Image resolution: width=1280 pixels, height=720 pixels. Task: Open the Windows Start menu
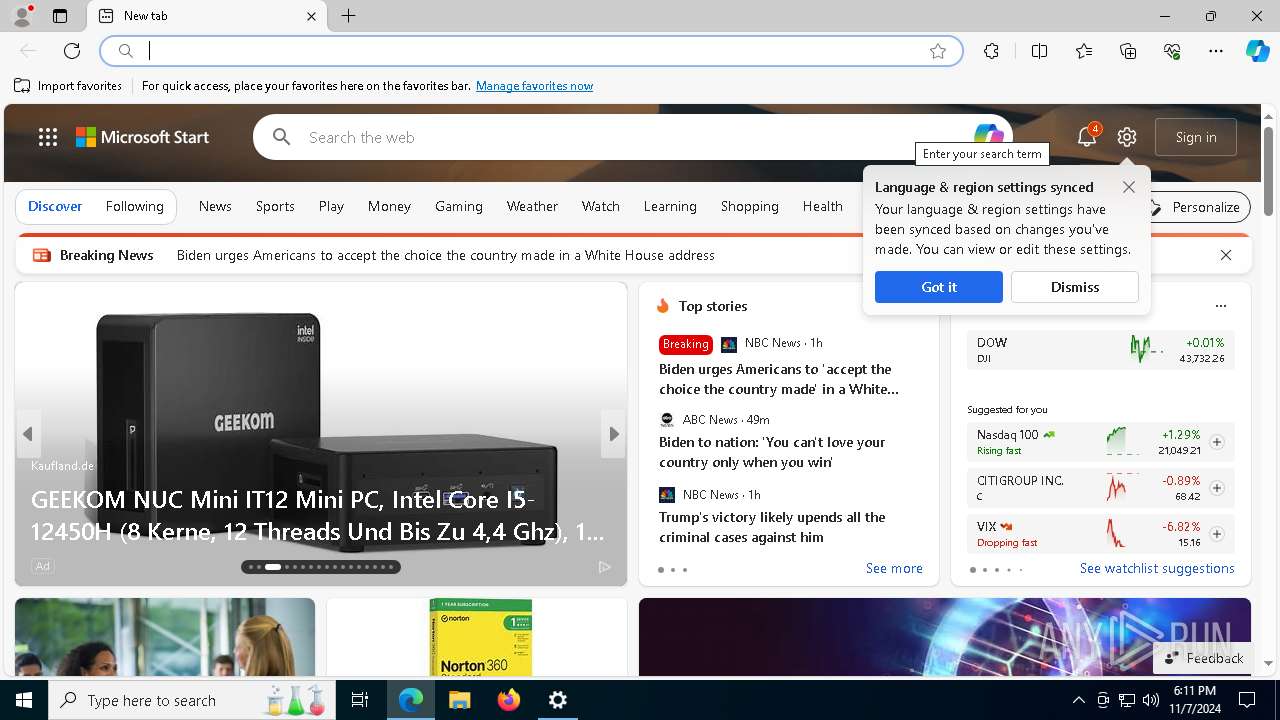point(24,700)
